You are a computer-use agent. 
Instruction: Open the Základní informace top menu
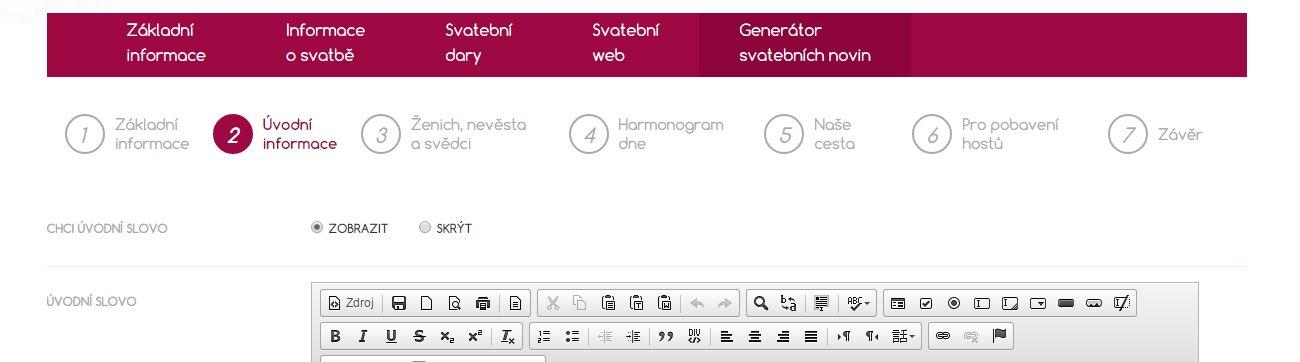[166, 44]
